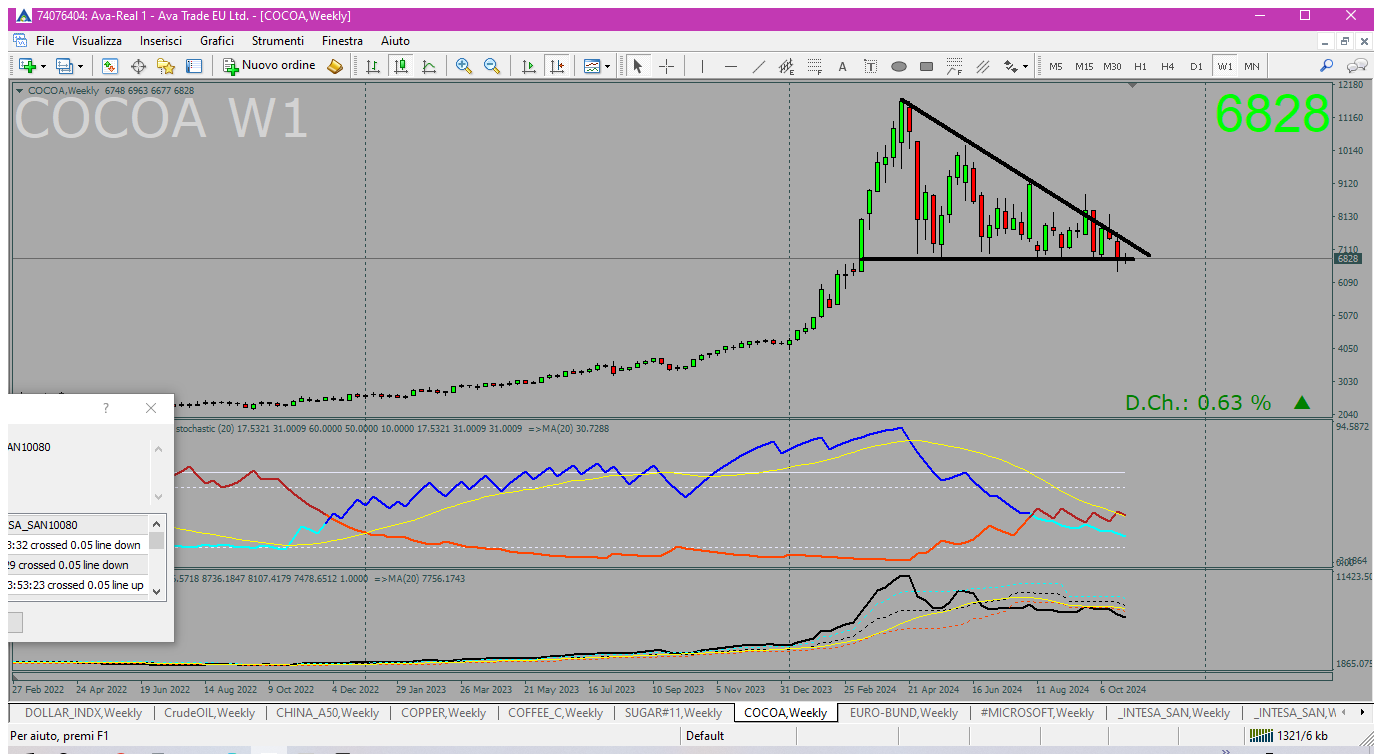Select the arrows drawing tool icon
Viewport: 1382px width, 754px height.
tap(1010, 66)
